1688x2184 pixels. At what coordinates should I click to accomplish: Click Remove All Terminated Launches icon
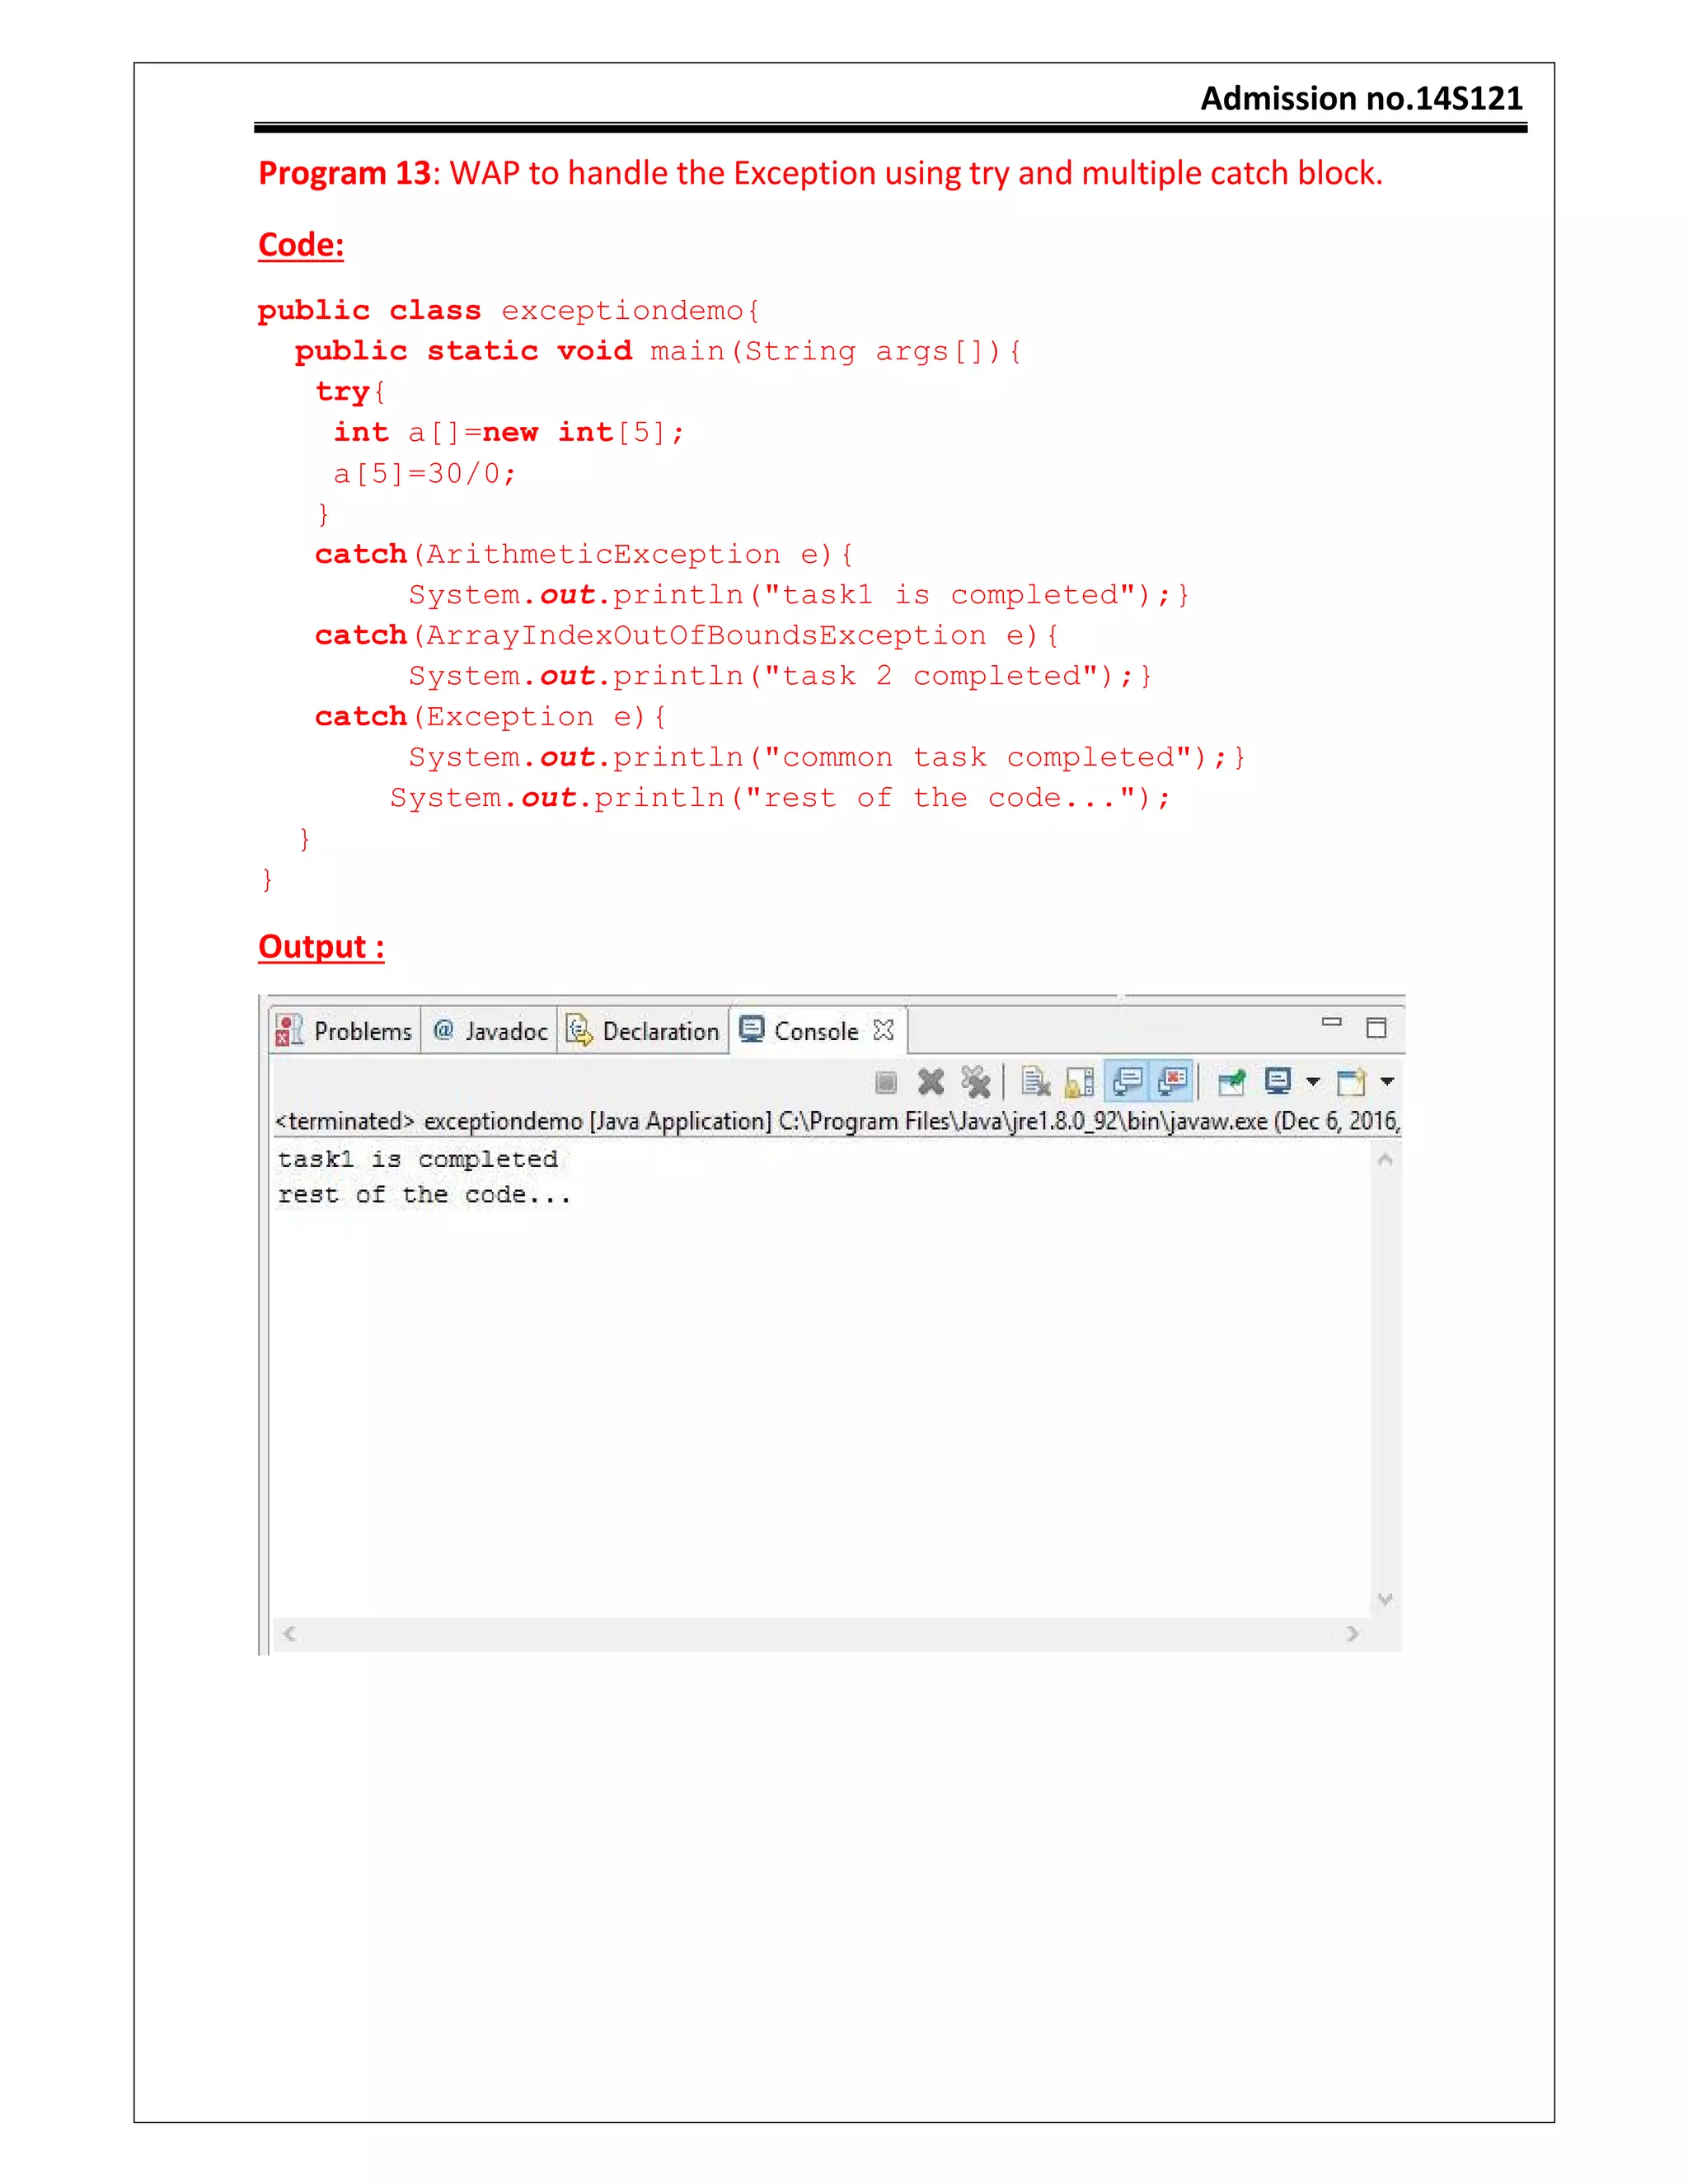[975, 1082]
